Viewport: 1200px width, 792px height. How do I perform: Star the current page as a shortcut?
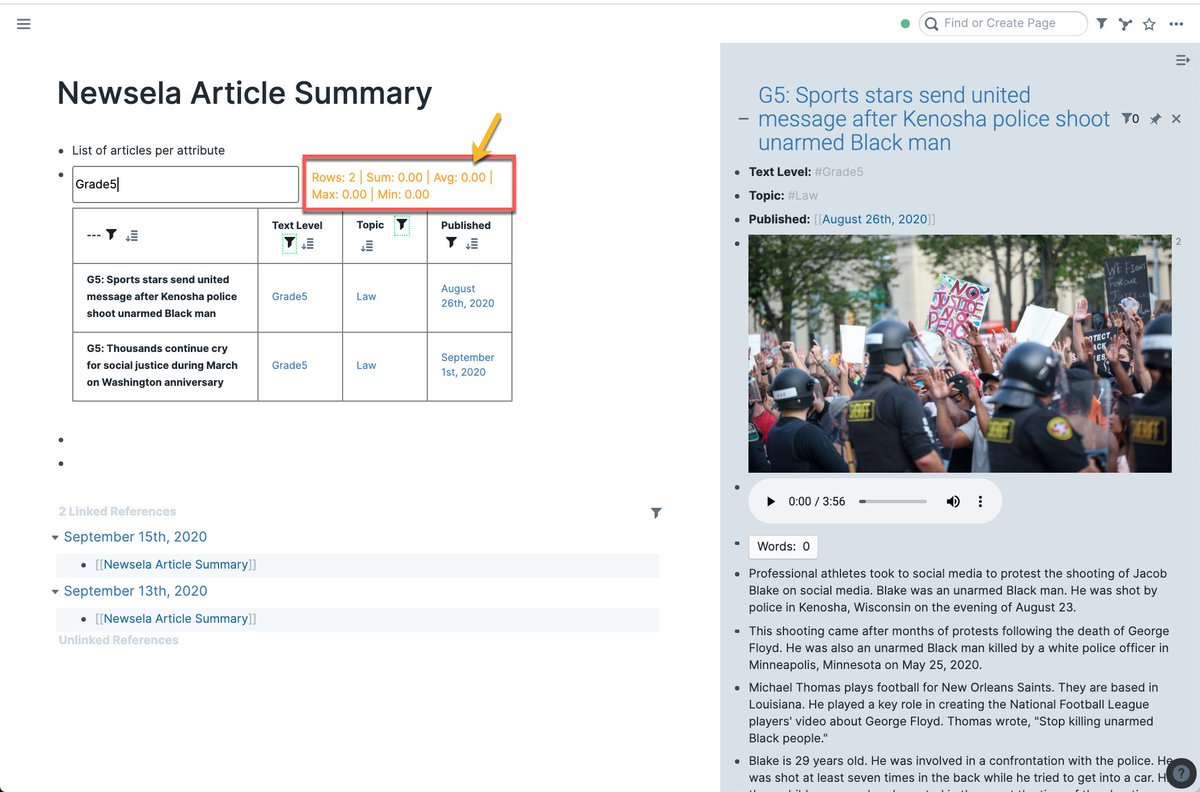[1150, 23]
